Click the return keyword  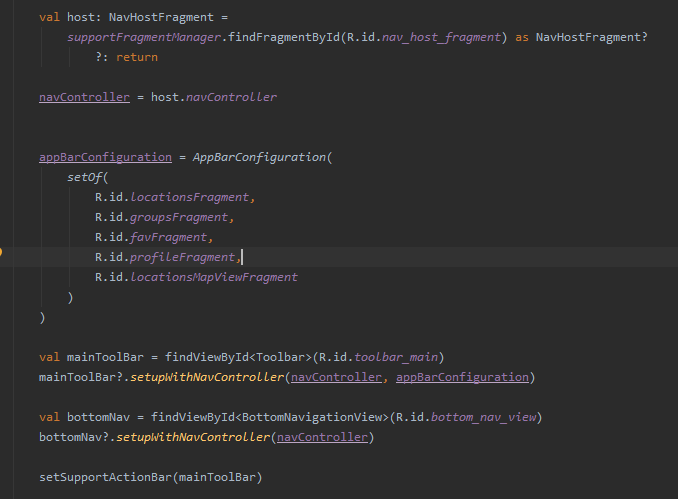(137, 57)
